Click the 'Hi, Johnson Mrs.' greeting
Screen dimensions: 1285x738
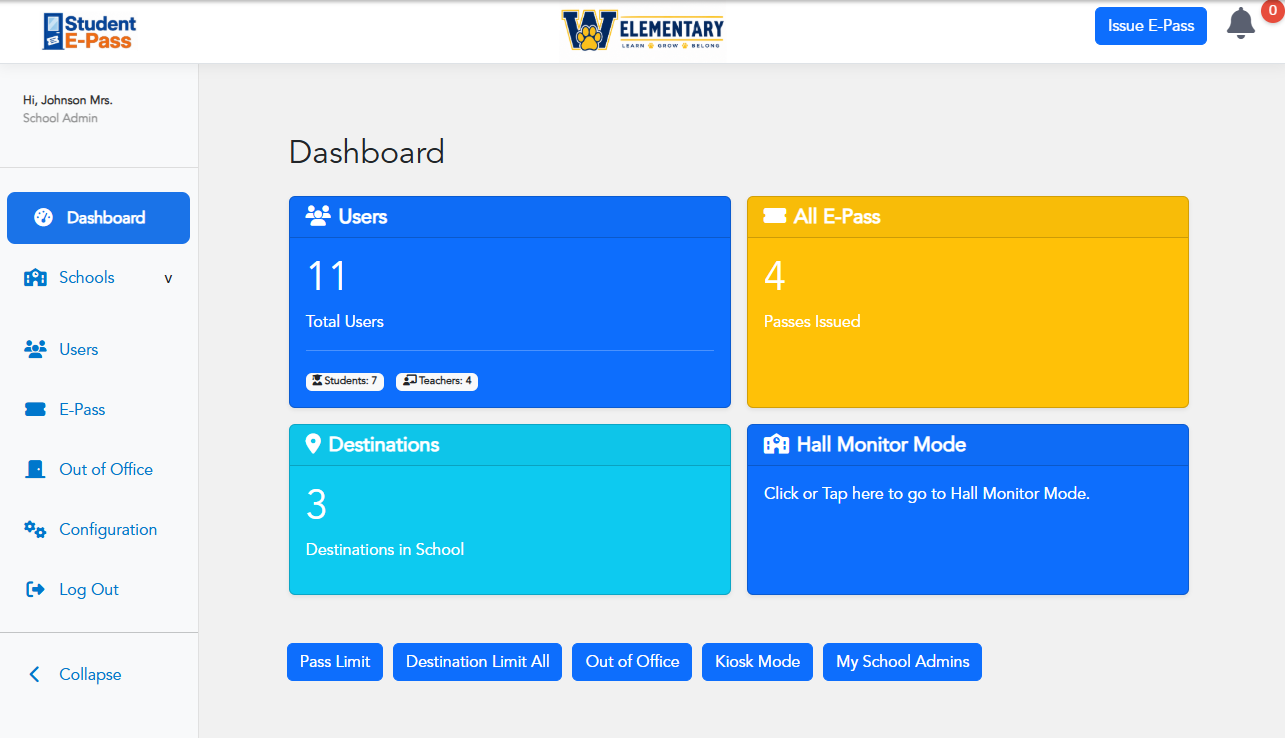tap(68, 100)
